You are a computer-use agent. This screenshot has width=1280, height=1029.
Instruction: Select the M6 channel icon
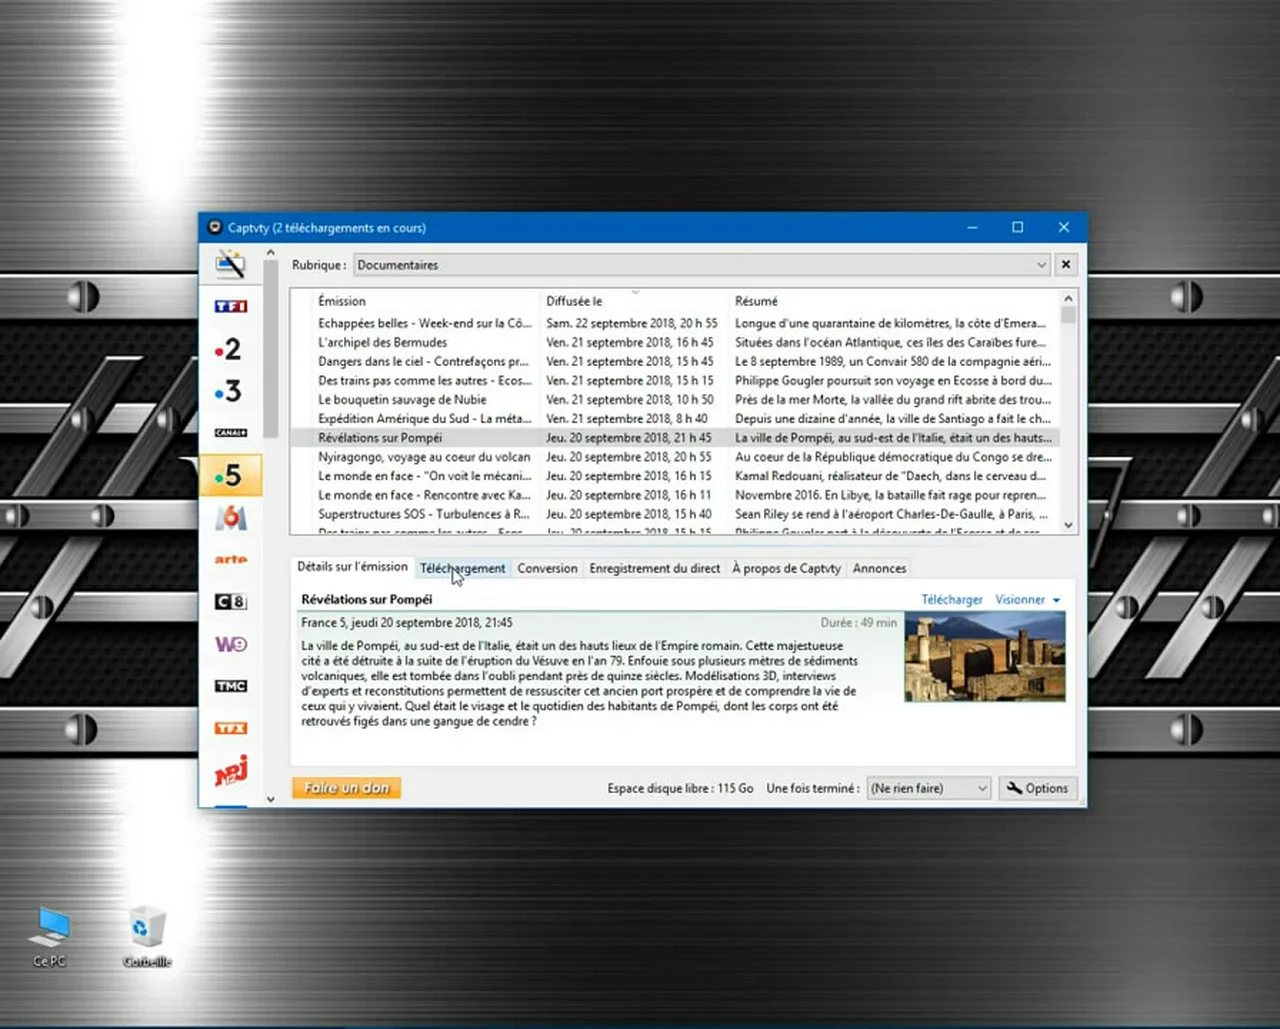click(230, 517)
